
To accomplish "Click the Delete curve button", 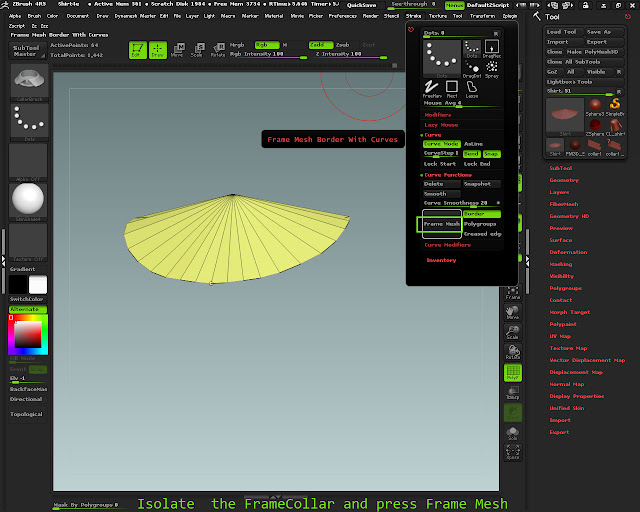I will coord(442,184).
